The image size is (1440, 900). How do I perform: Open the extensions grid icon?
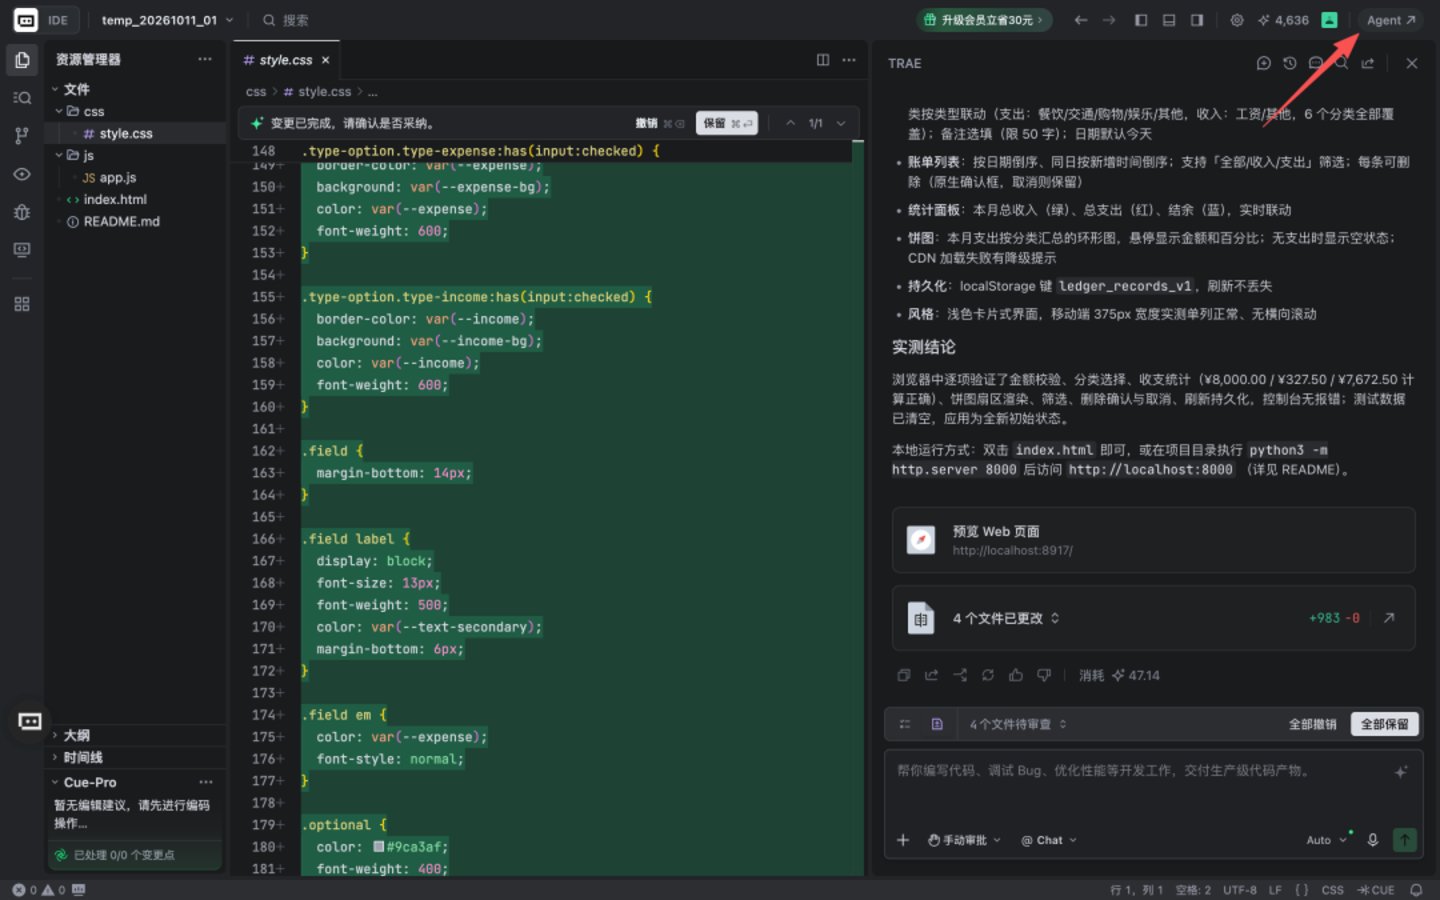click(x=22, y=304)
